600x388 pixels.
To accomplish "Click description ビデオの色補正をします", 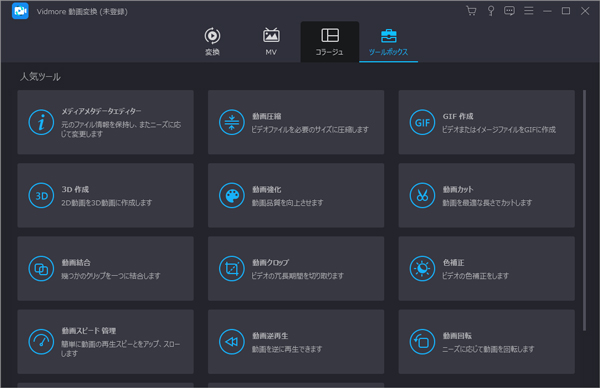I will coord(476,276).
